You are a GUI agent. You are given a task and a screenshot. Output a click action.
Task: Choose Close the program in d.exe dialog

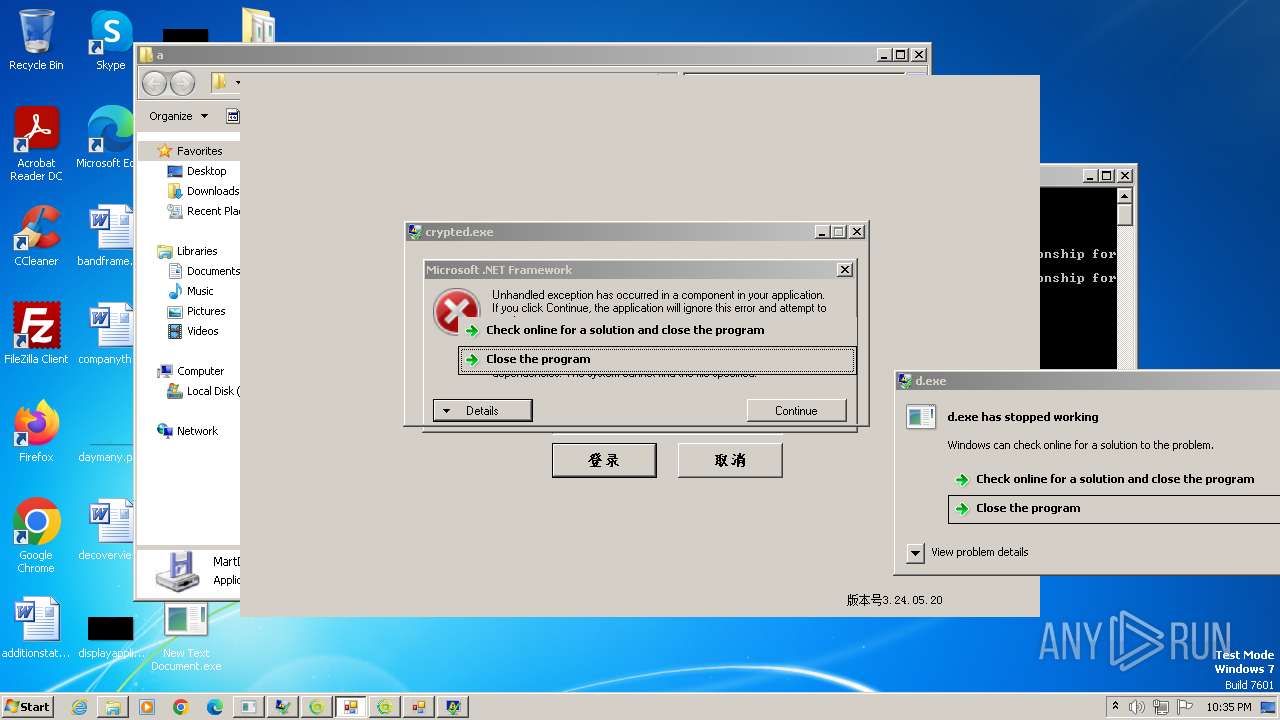pos(1114,508)
